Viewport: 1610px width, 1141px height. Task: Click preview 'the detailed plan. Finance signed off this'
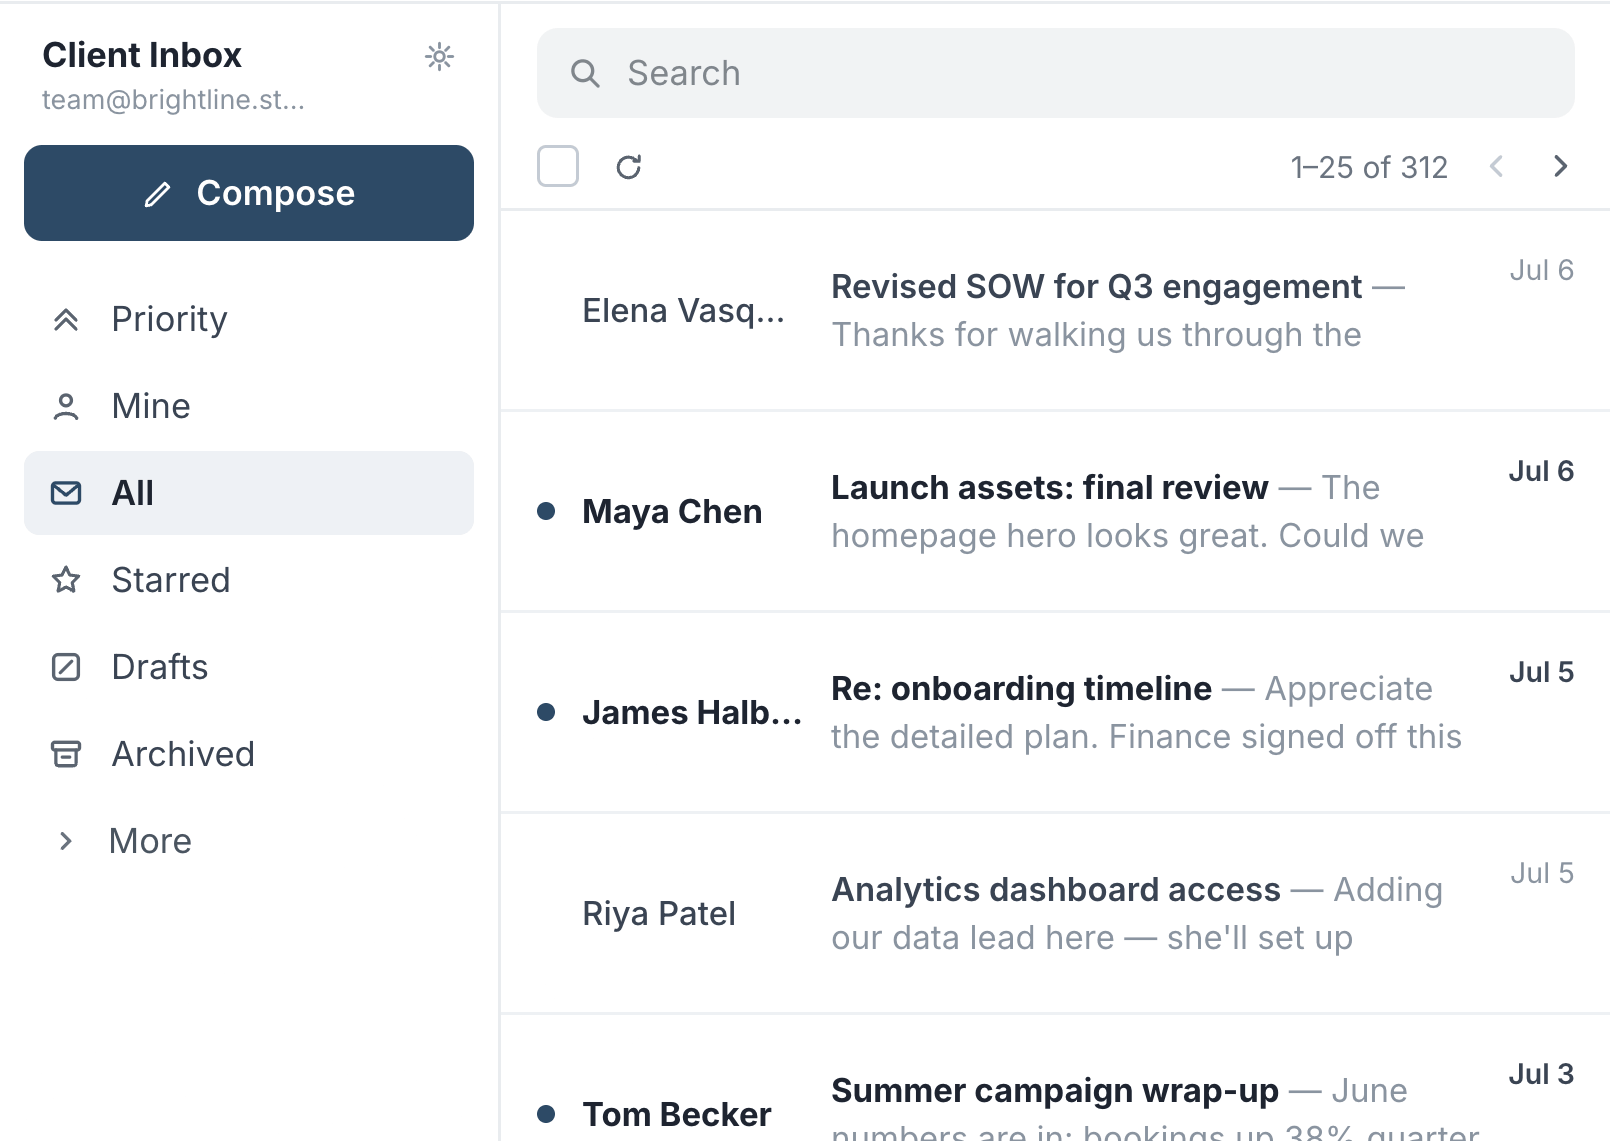[1147, 737]
